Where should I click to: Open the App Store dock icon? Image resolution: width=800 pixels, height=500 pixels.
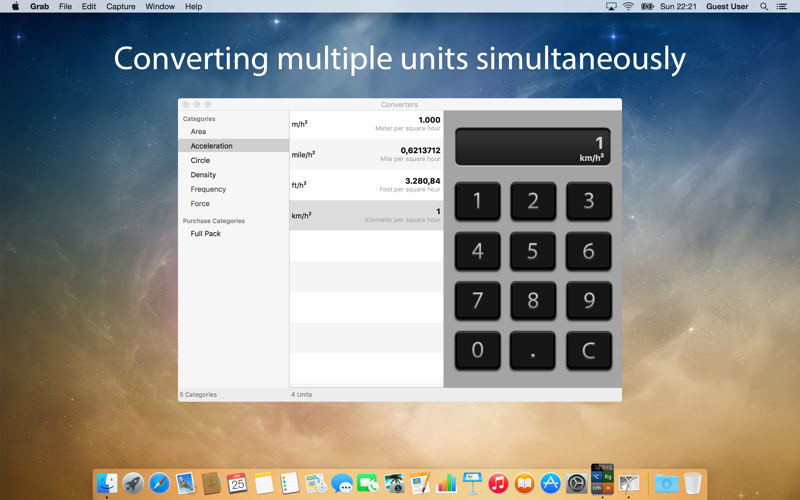tap(551, 483)
